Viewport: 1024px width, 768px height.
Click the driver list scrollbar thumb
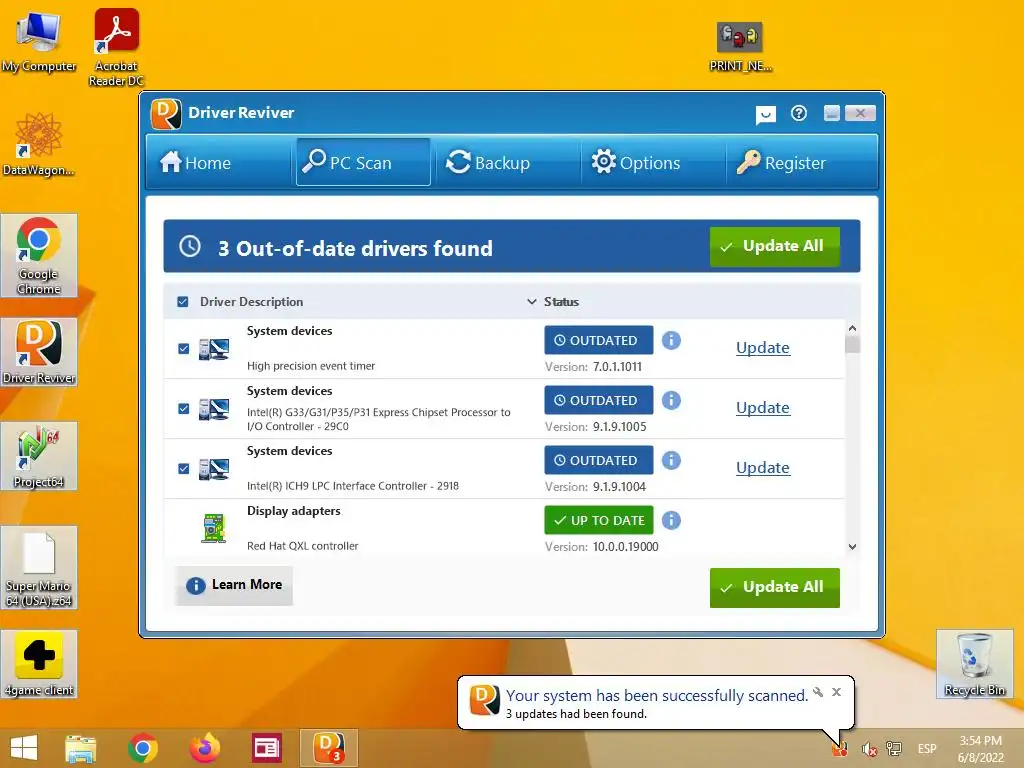coord(852,344)
